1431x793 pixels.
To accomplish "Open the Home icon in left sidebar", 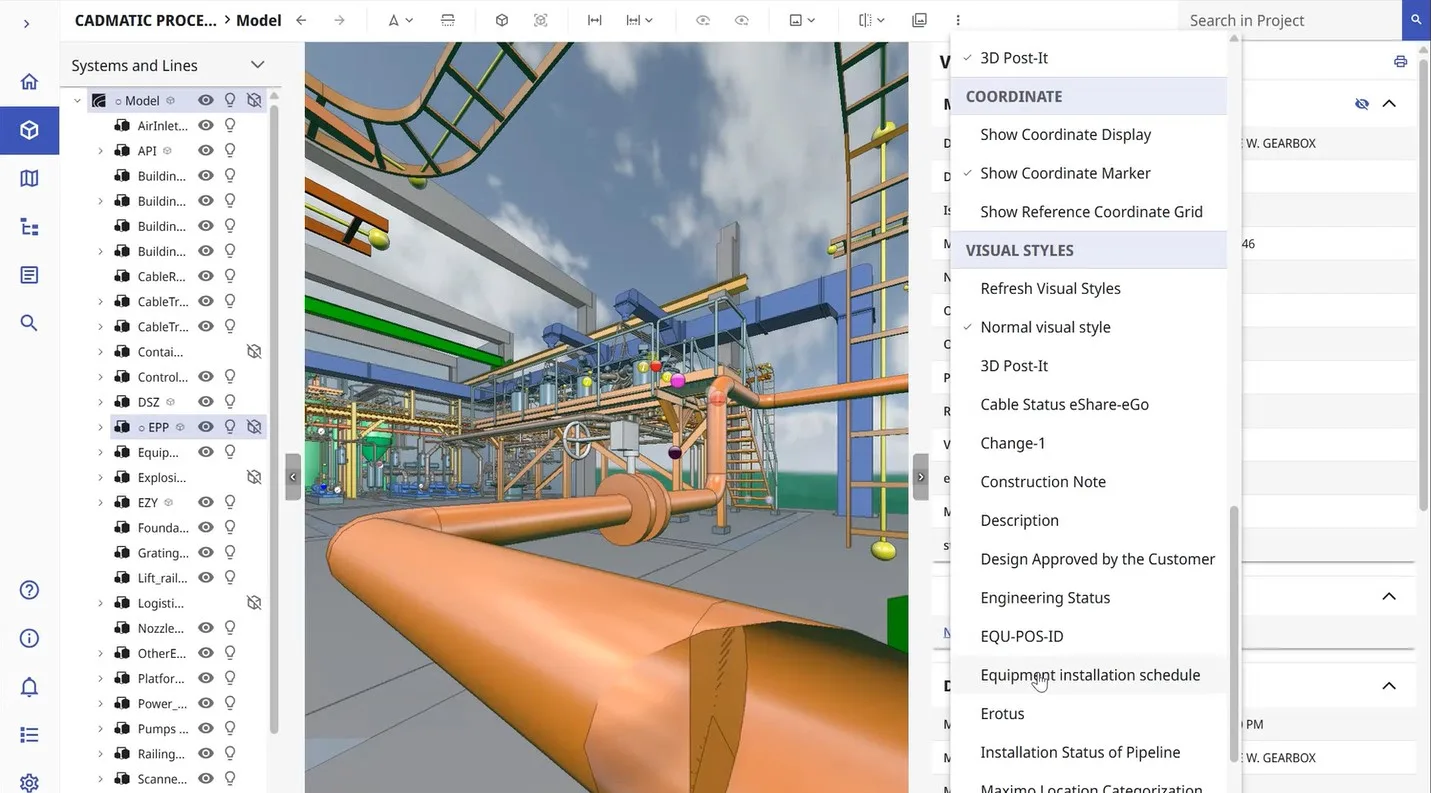I will pyautogui.click(x=29, y=82).
